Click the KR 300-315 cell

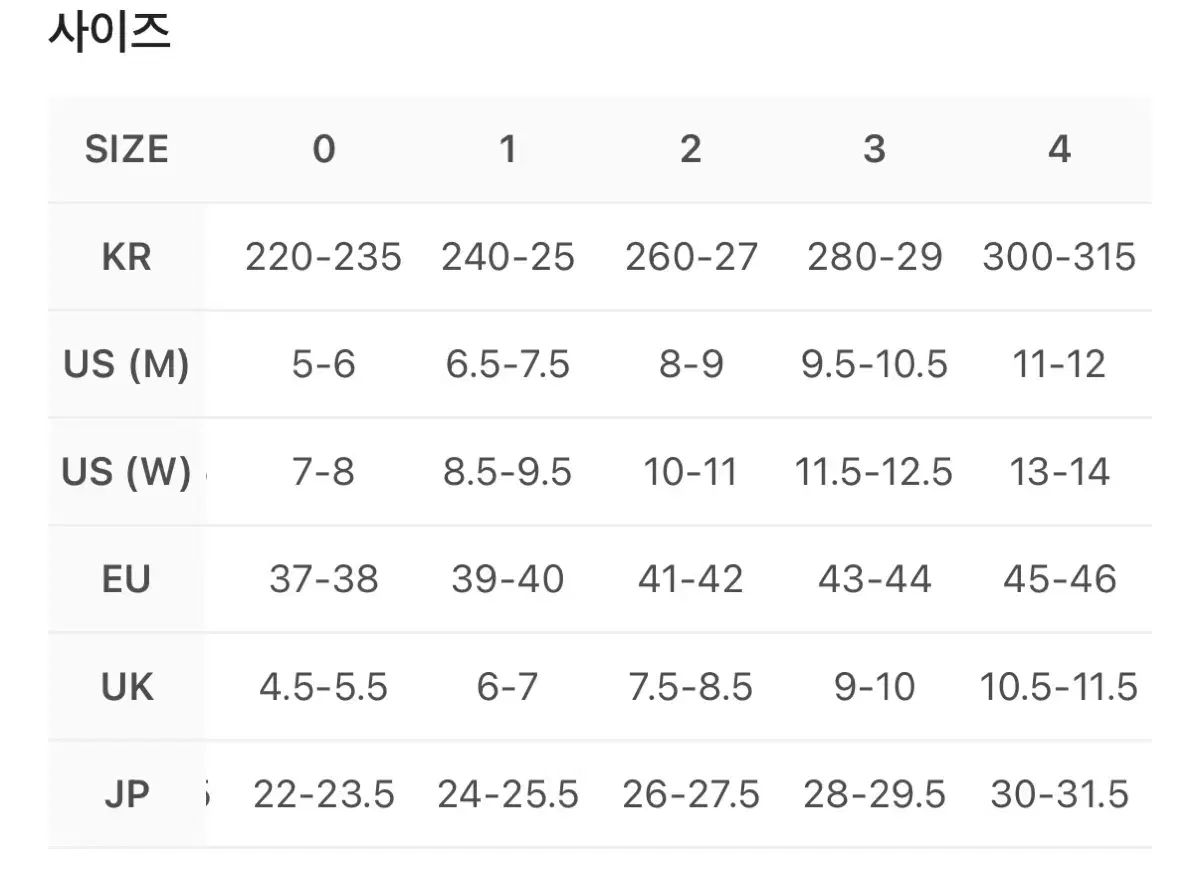(1059, 257)
